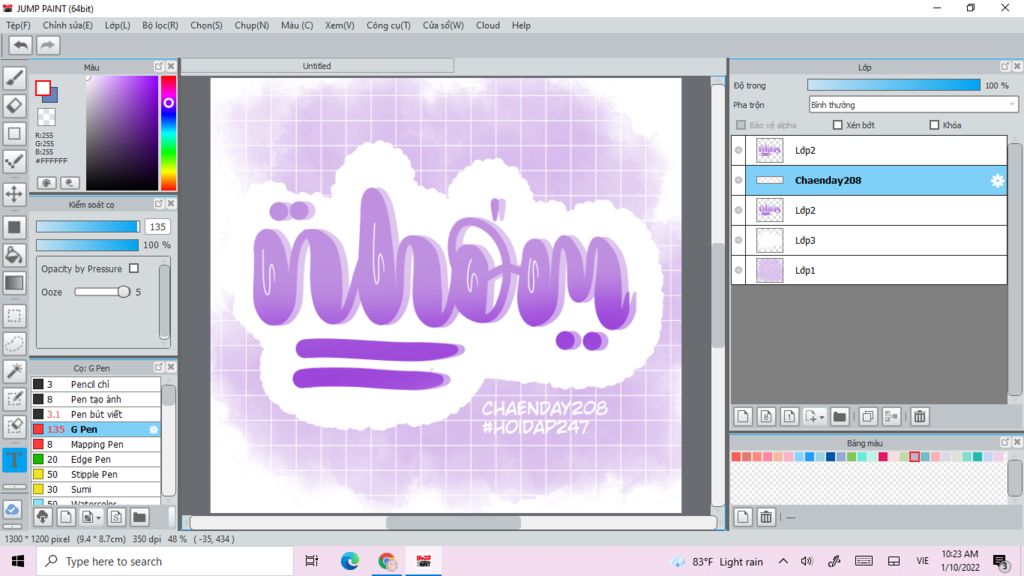Show hidden system tray icons
1024x576 pixels.
tap(783, 561)
